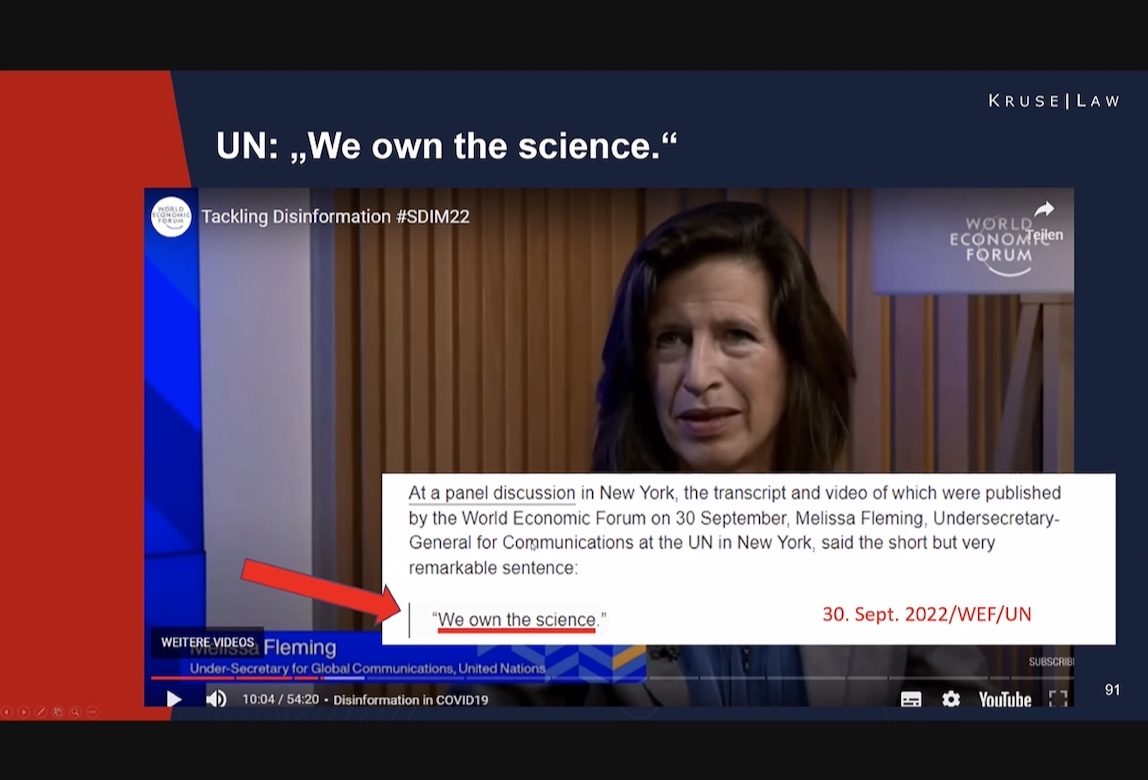Toggle subtitles on the video player
The image size is (1148, 780).
coord(911,699)
